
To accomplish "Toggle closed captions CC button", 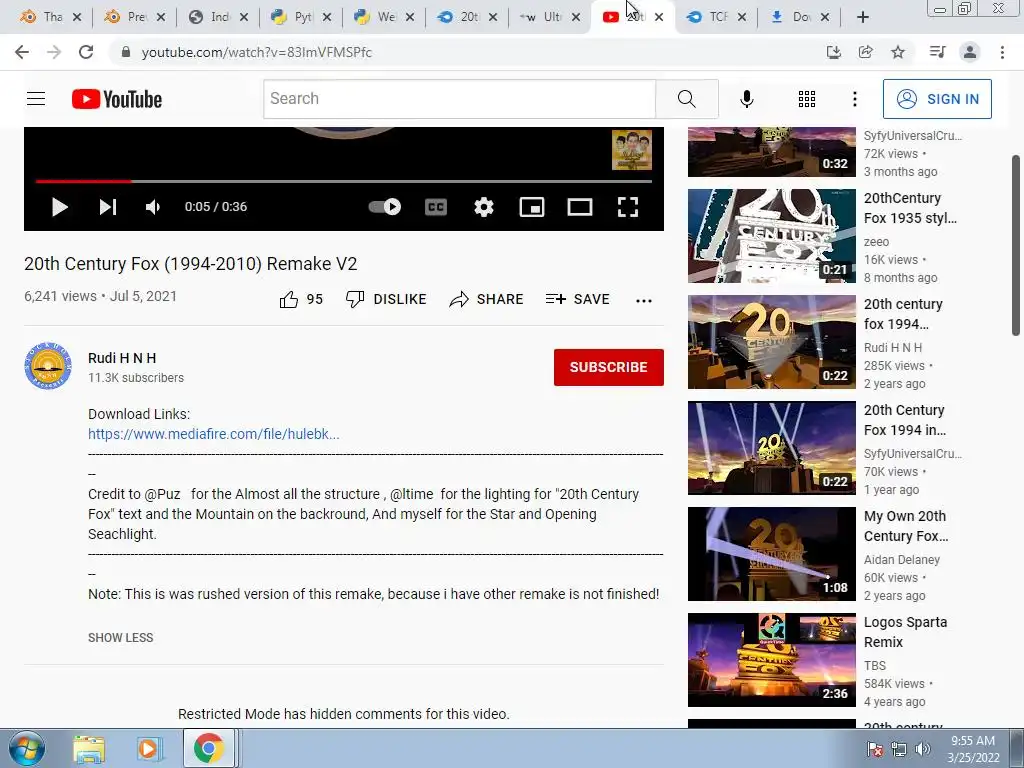I will pyautogui.click(x=436, y=207).
